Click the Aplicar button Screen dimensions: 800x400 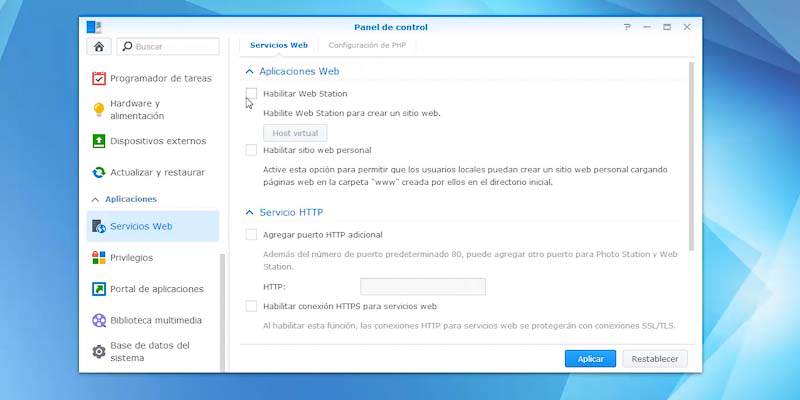(x=590, y=359)
